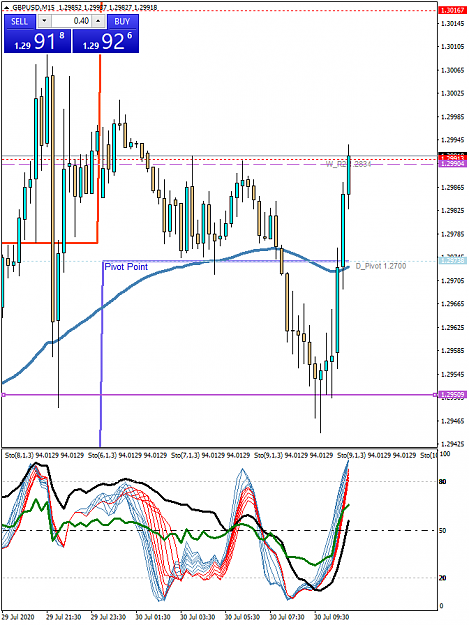469x625 pixels.
Task: Click the light blue 1.29738 price tag
Action: pyautogui.click(x=452, y=260)
